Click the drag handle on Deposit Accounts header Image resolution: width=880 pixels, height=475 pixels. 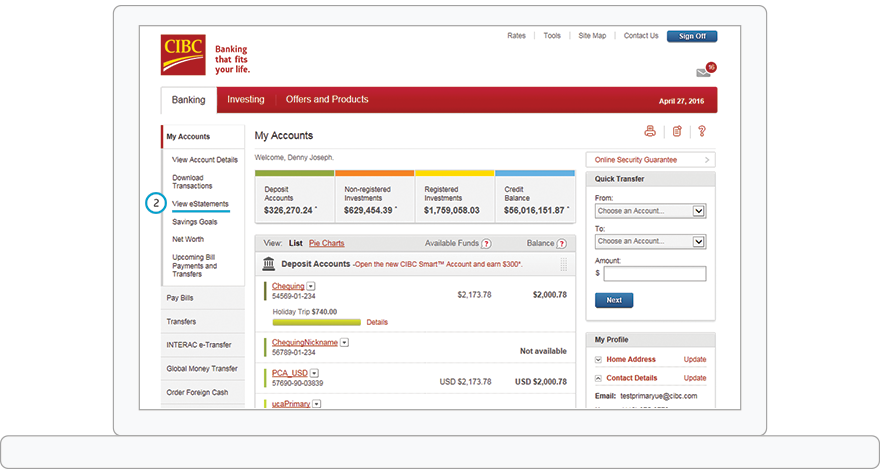coord(563,264)
